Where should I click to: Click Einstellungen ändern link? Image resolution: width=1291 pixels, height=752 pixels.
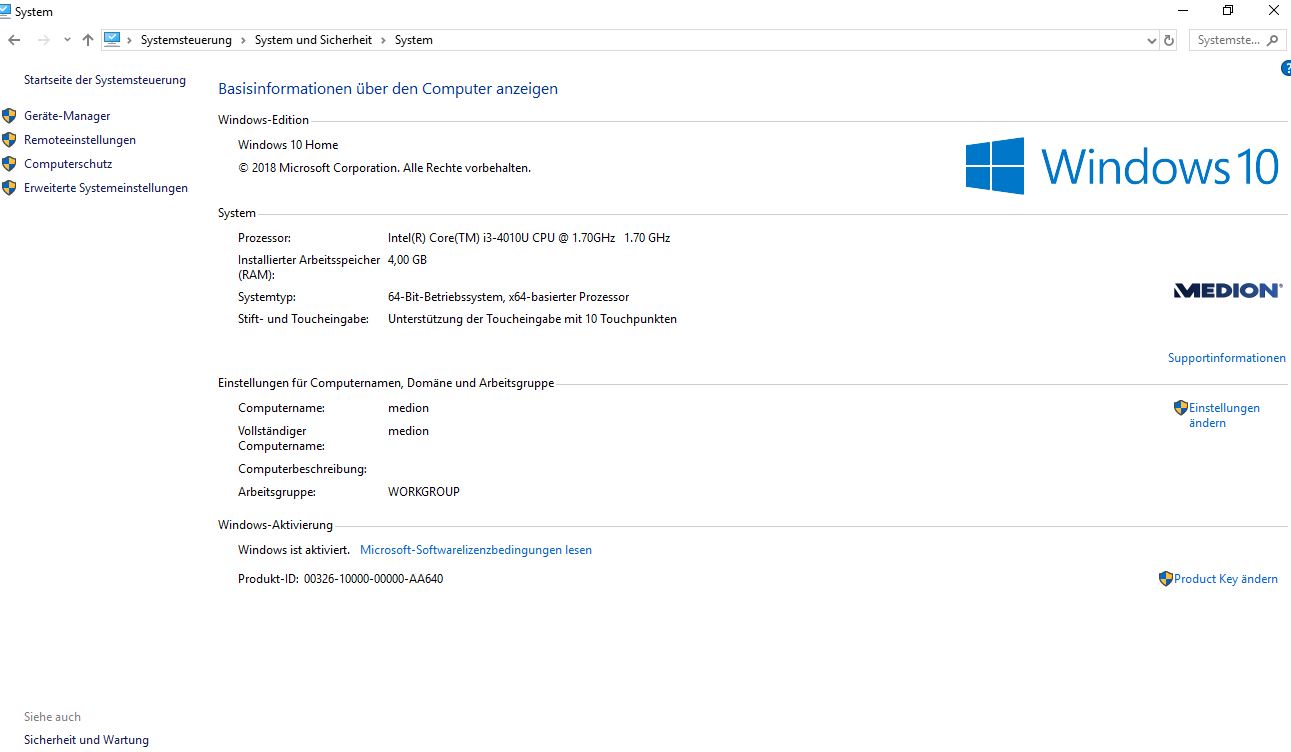click(1224, 415)
